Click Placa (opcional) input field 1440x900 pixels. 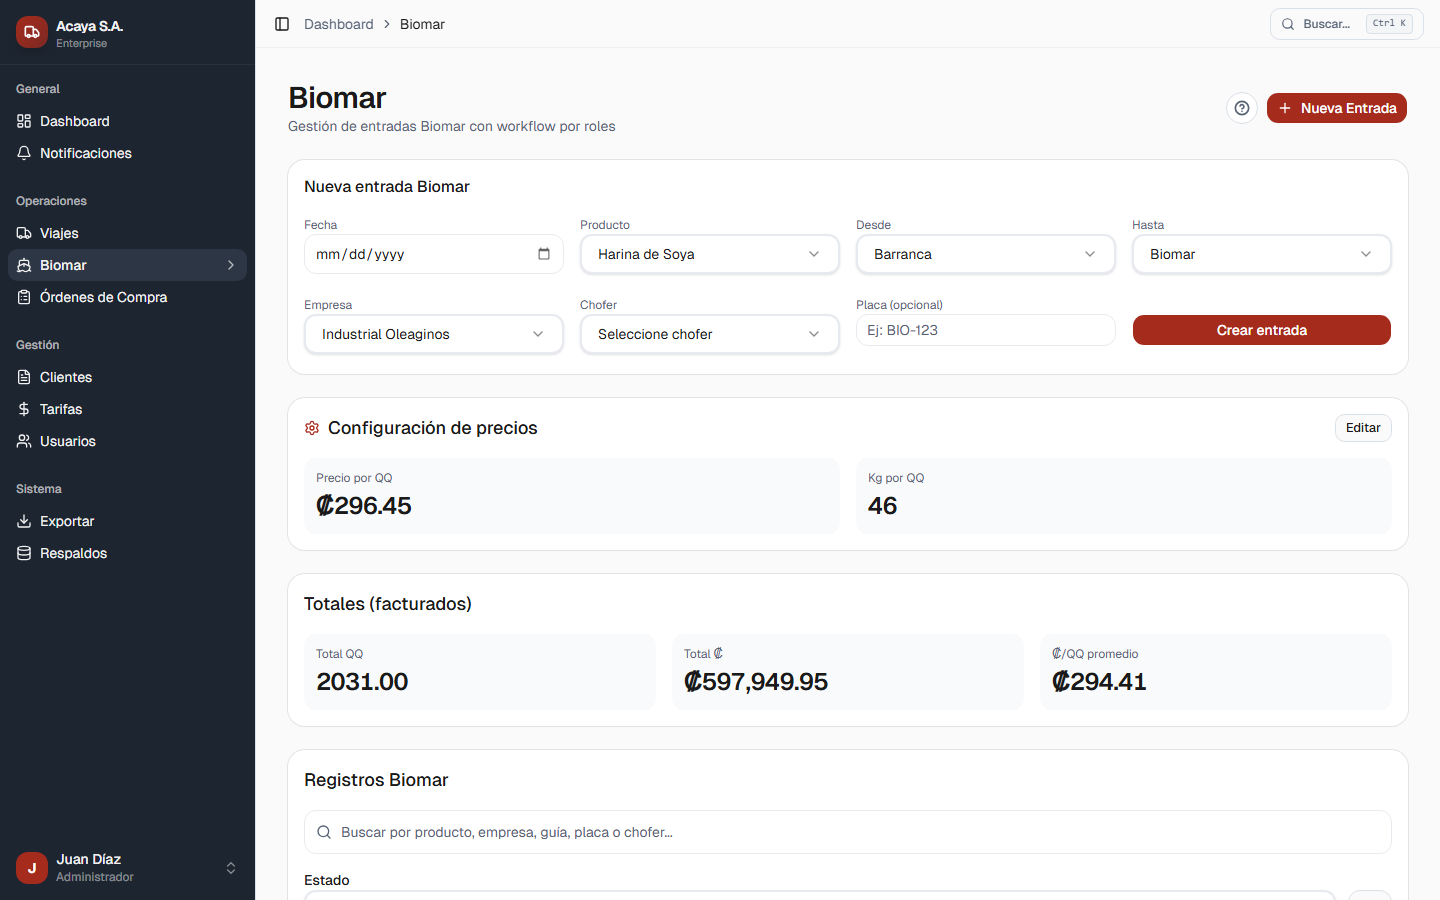coord(986,330)
